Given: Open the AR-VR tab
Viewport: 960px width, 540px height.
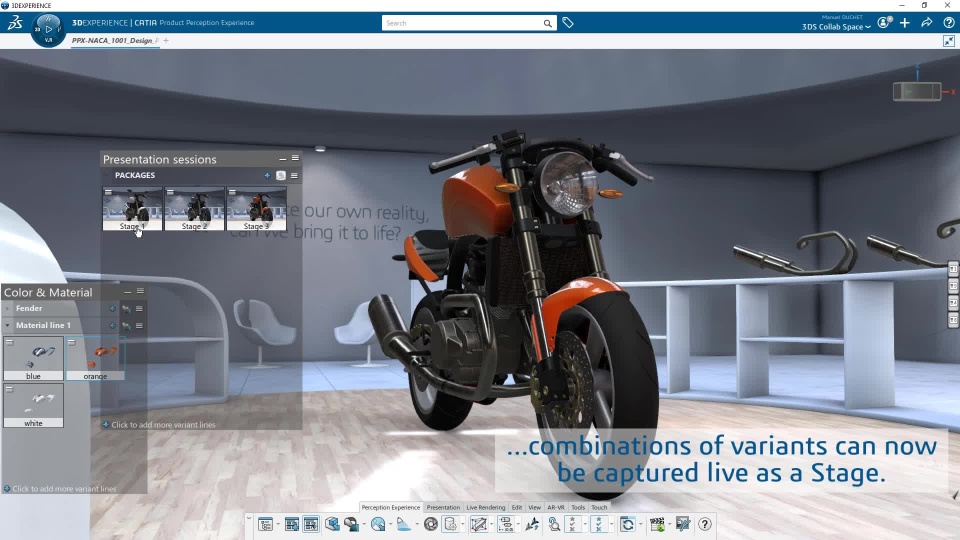Looking at the screenshot, I should 556,508.
